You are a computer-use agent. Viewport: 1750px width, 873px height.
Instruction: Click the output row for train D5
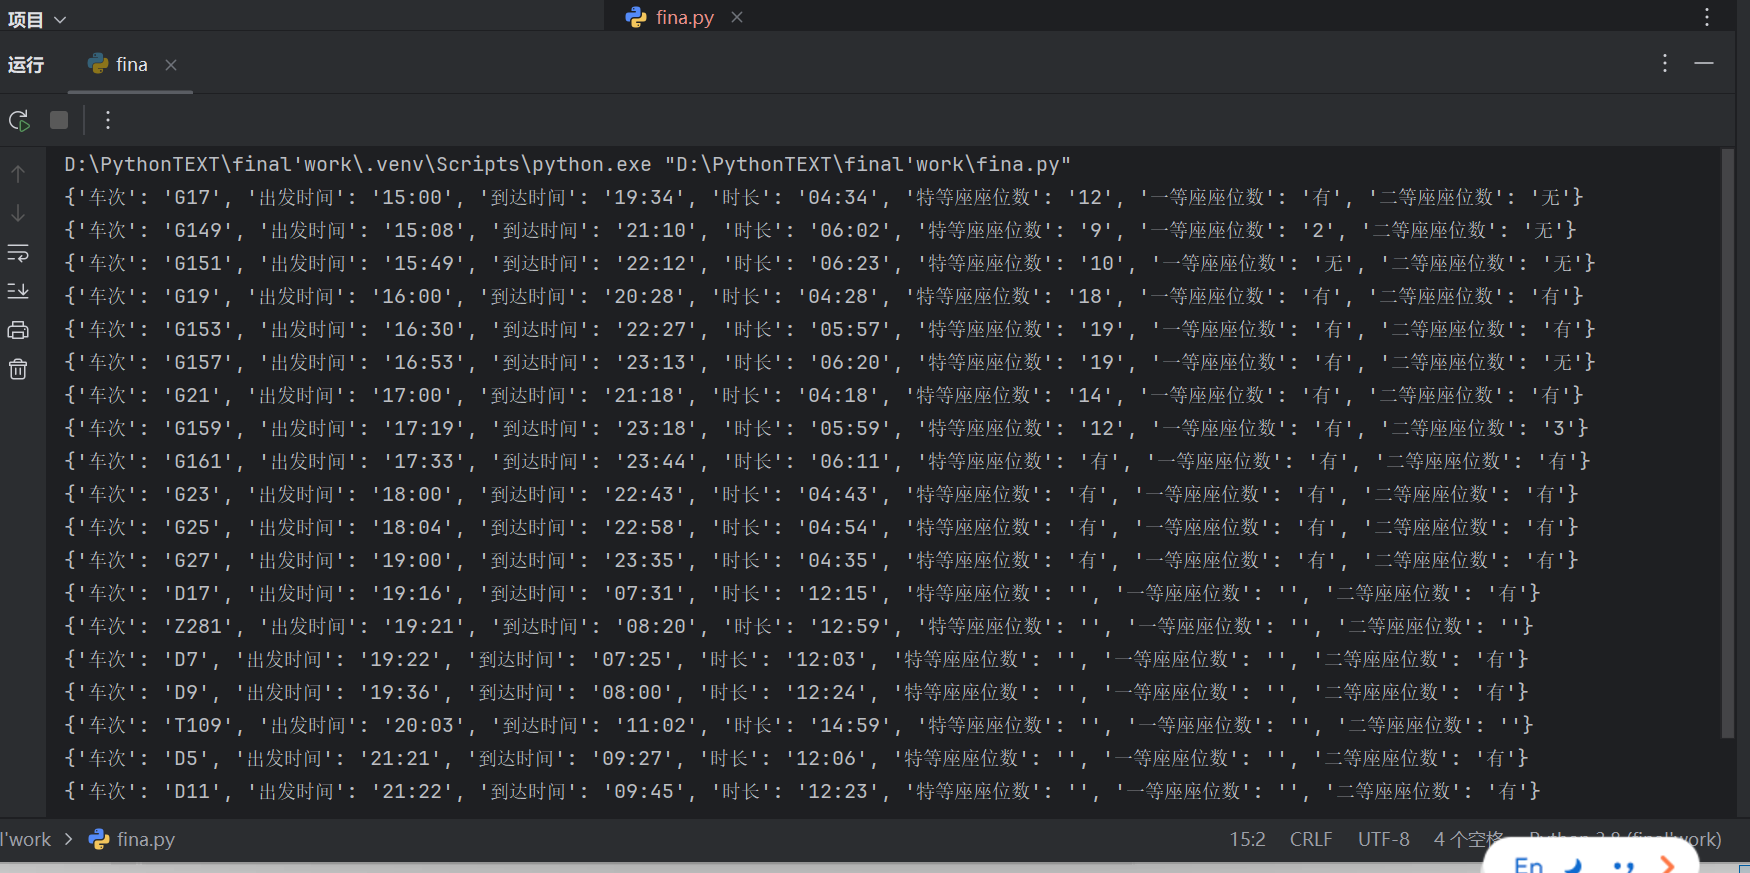coord(796,758)
